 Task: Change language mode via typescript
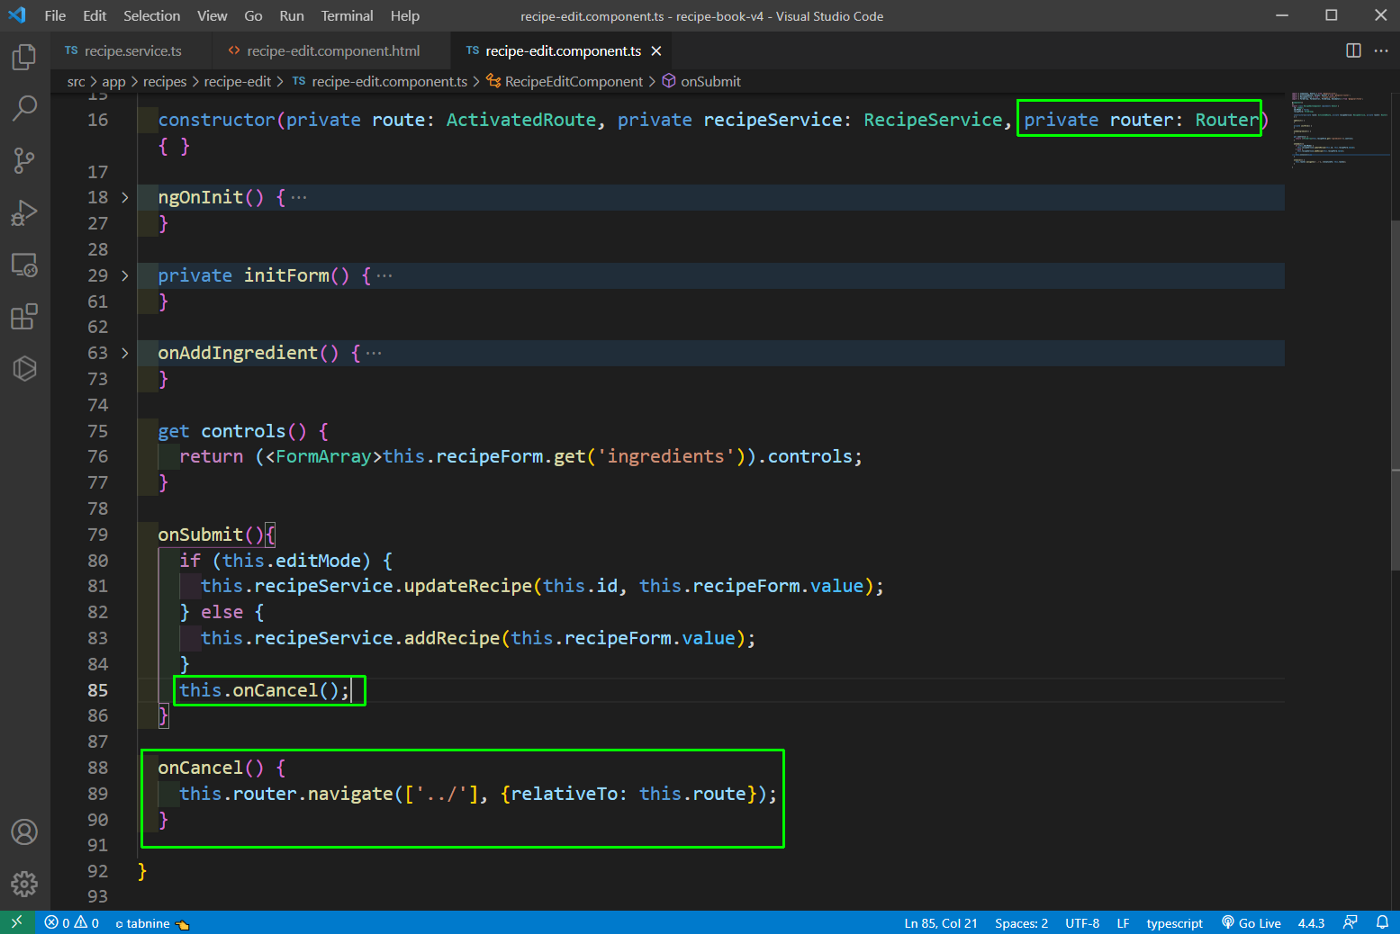pyautogui.click(x=1174, y=923)
